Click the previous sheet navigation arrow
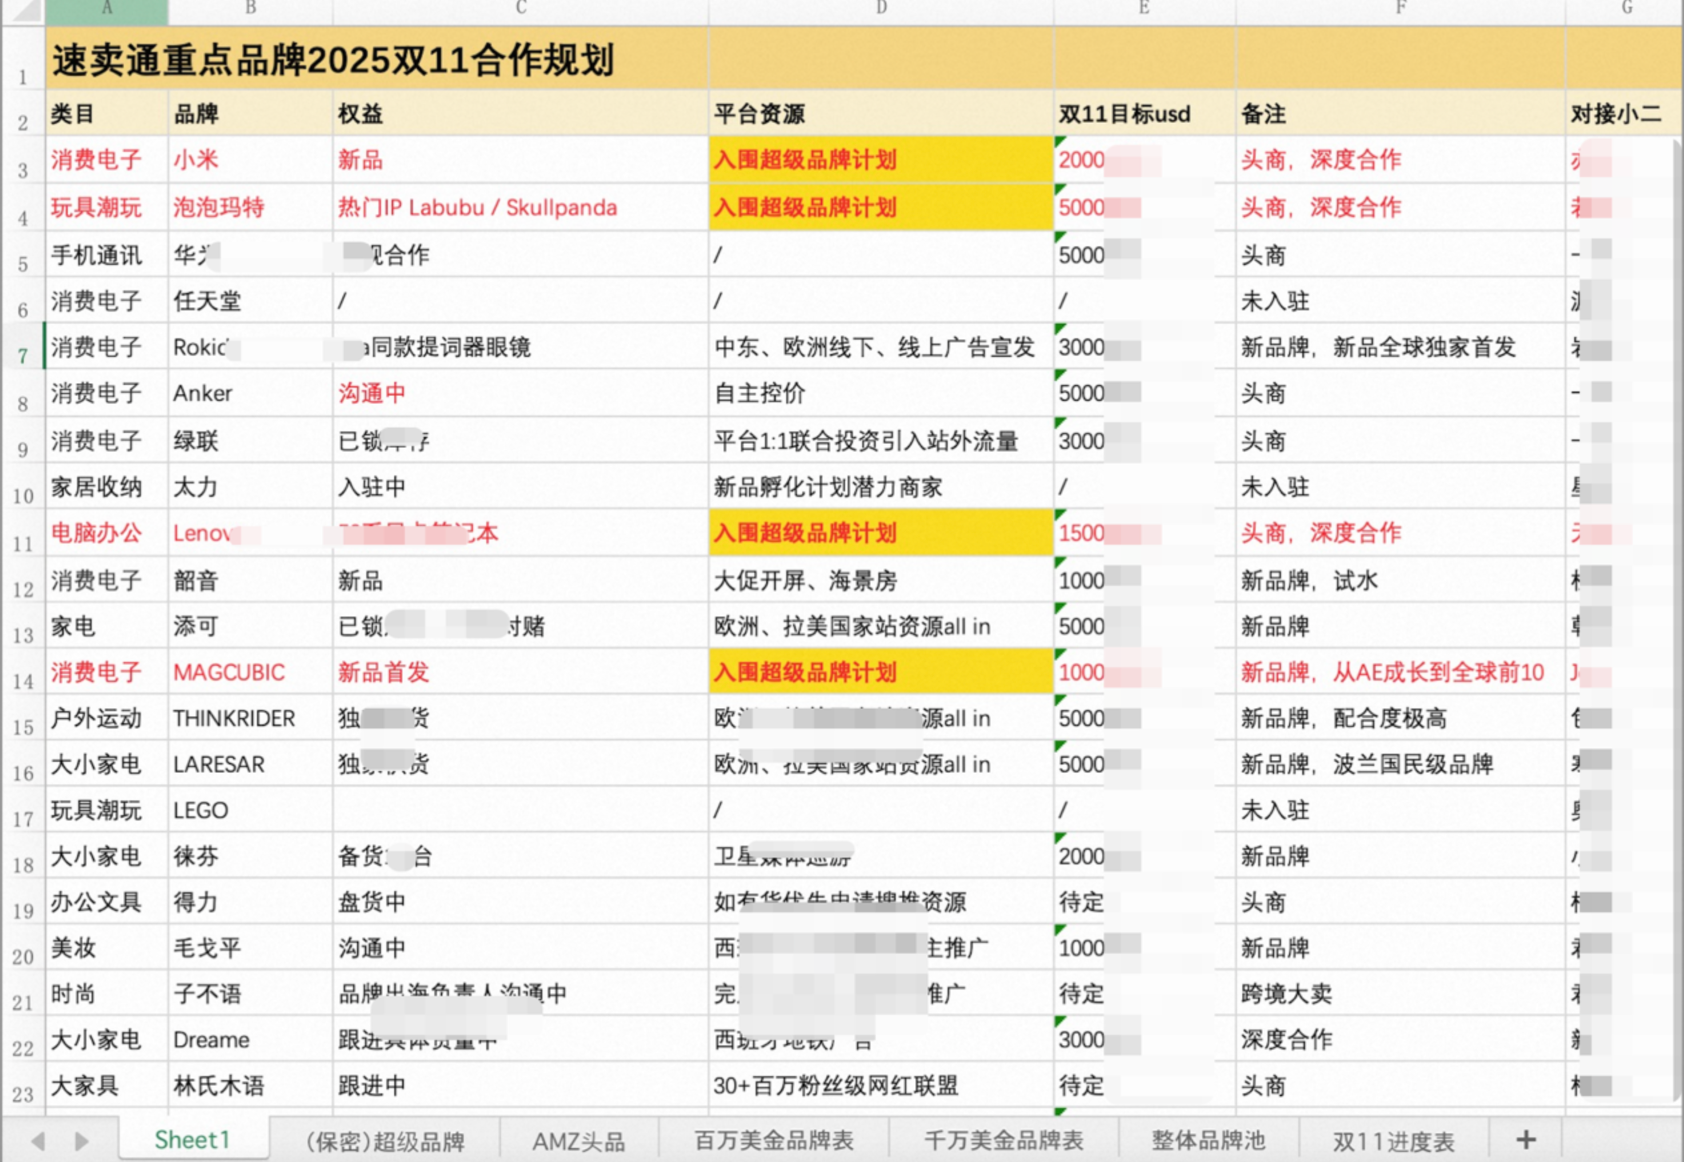1684x1162 pixels. pos(38,1141)
